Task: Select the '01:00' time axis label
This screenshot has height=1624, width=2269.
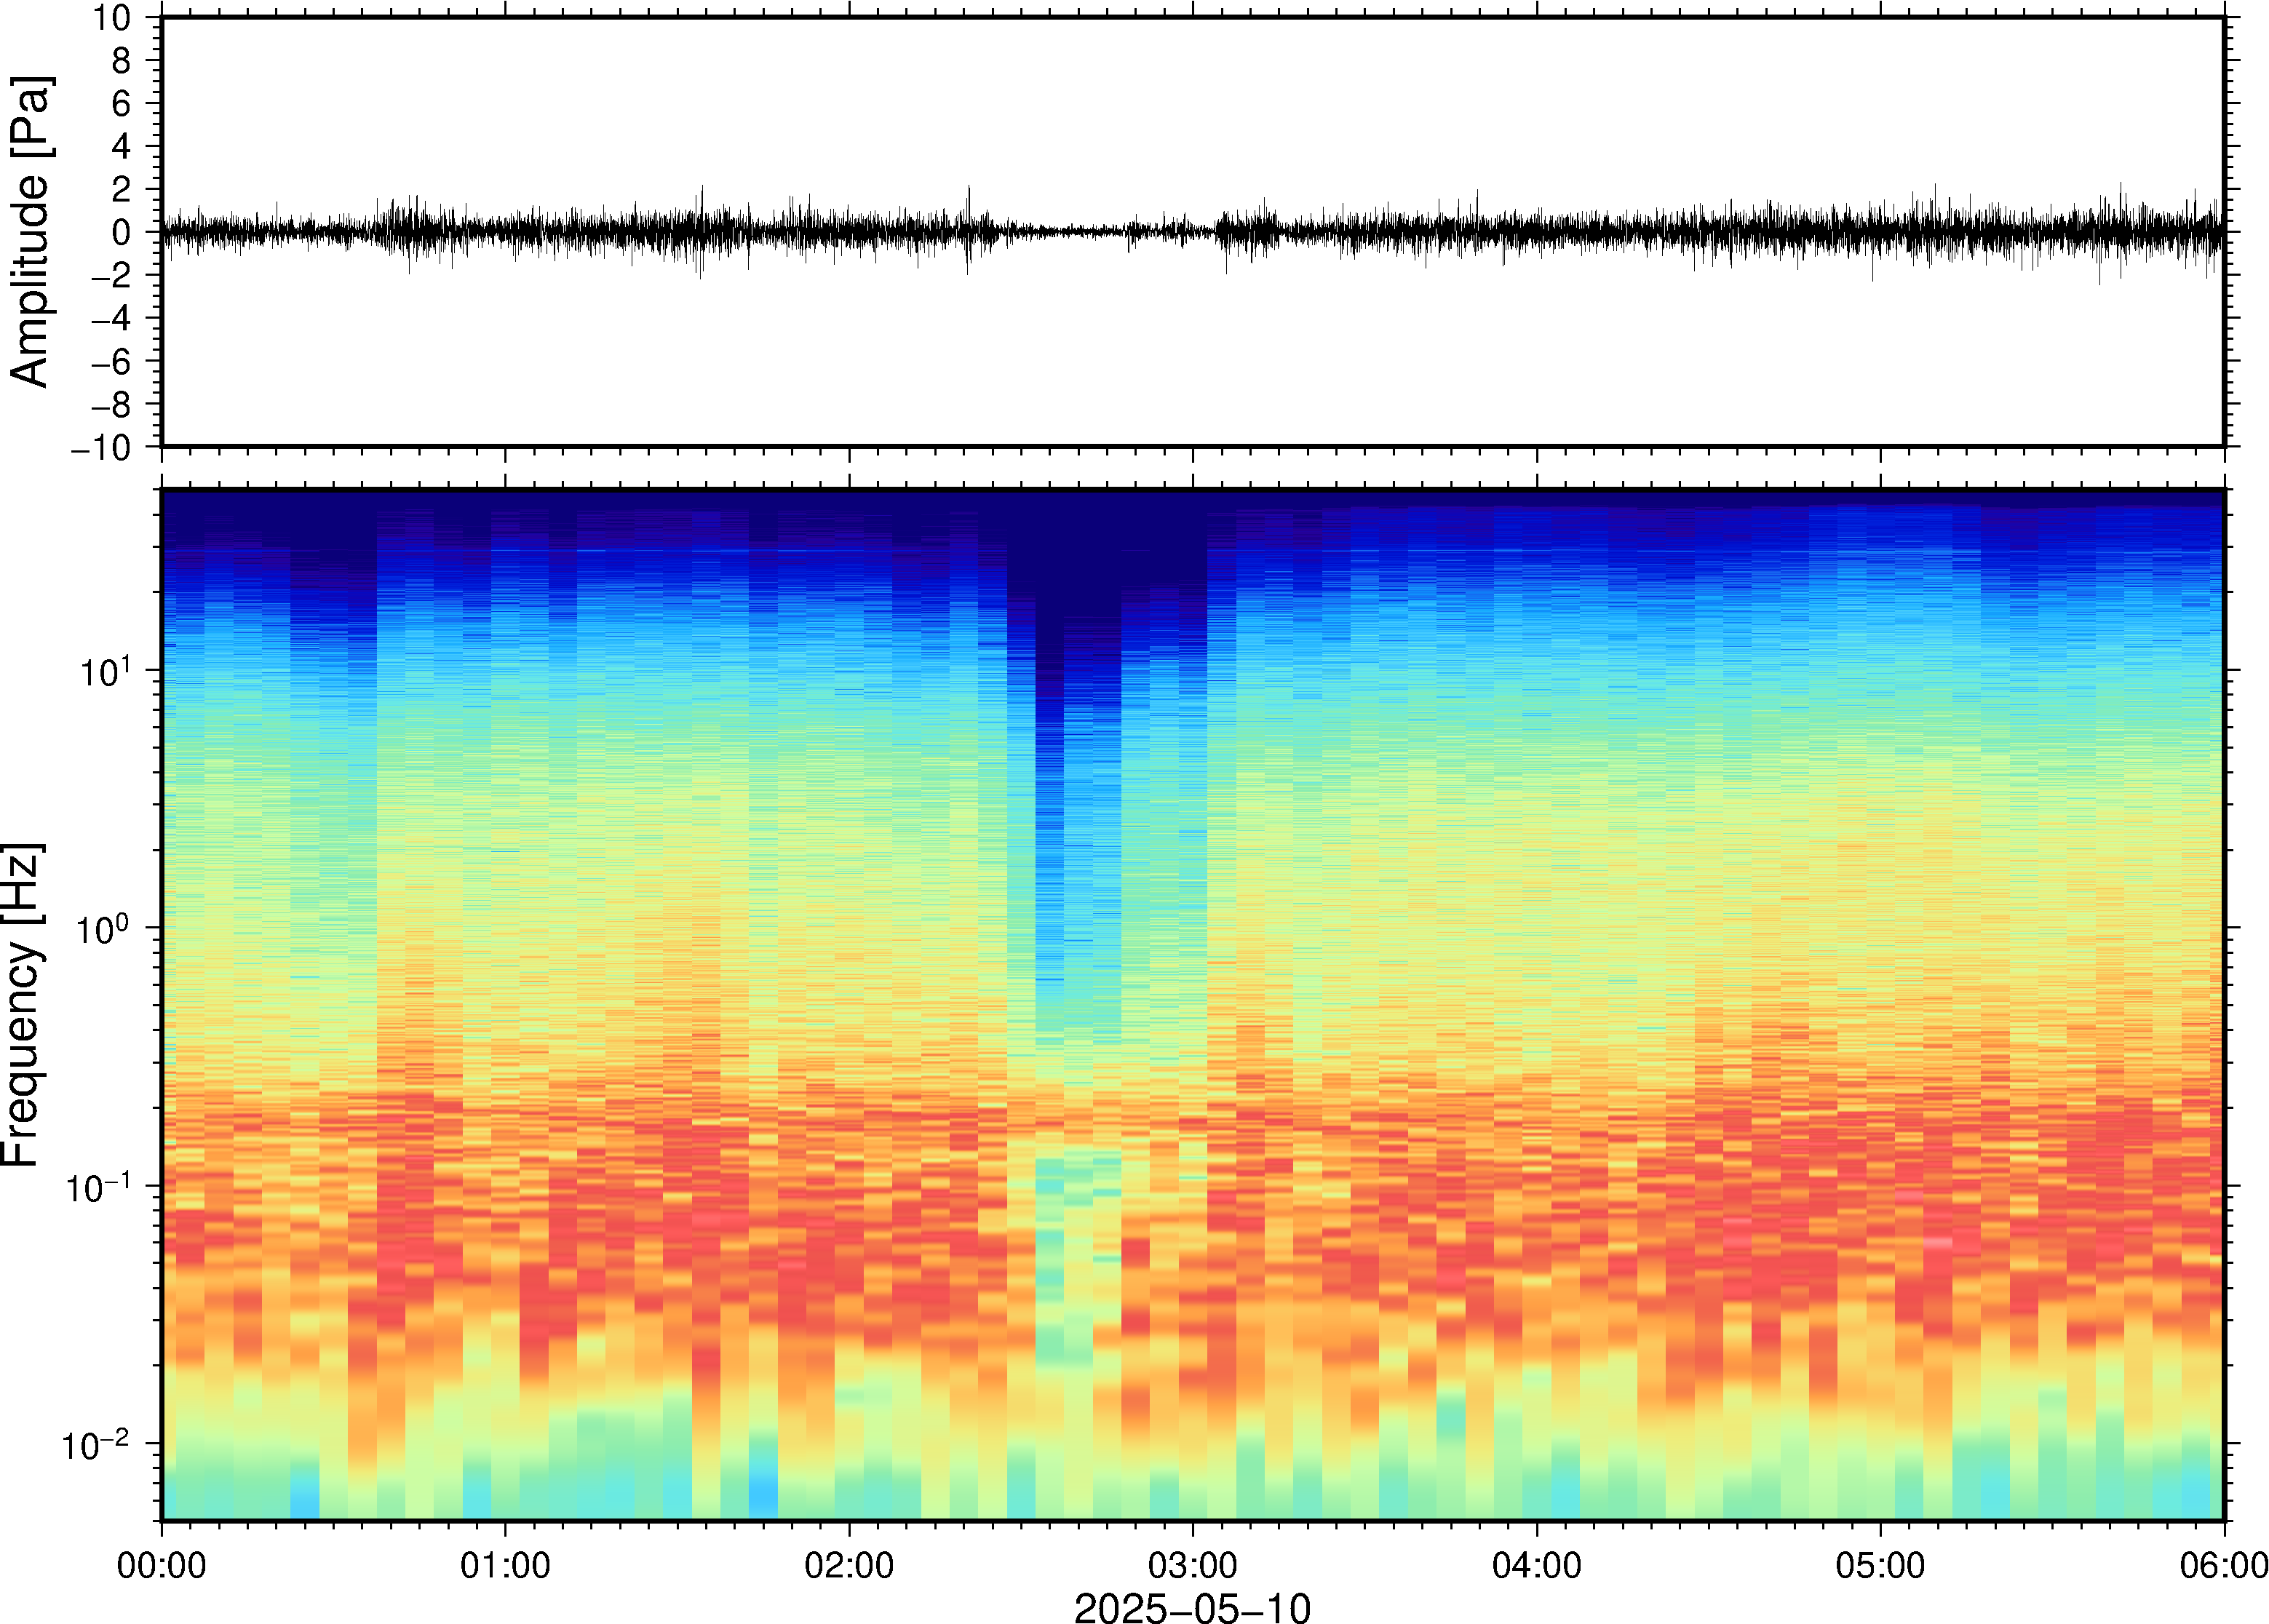Action: pyautogui.click(x=505, y=1565)
